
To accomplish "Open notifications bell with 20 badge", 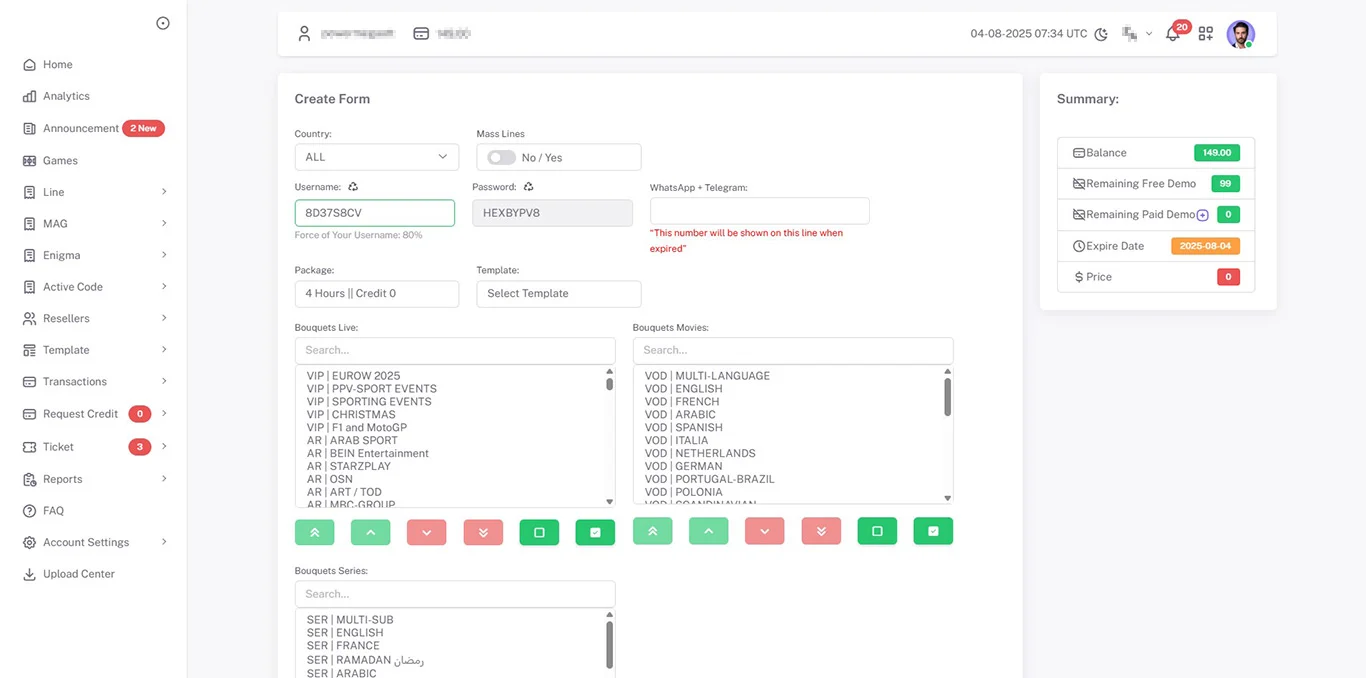I will [1173, 34].
